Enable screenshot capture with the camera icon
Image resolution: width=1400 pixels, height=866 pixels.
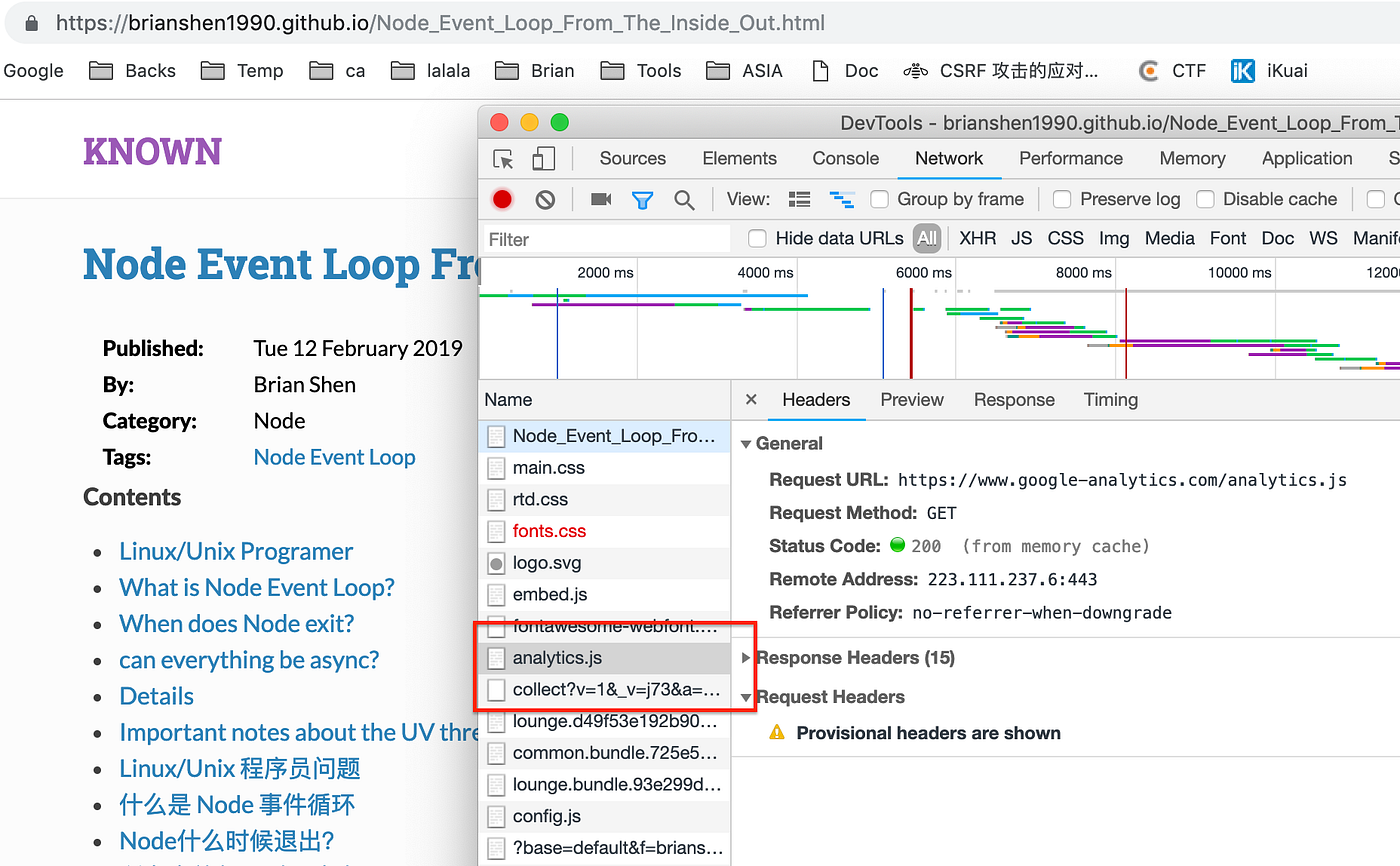599,199
